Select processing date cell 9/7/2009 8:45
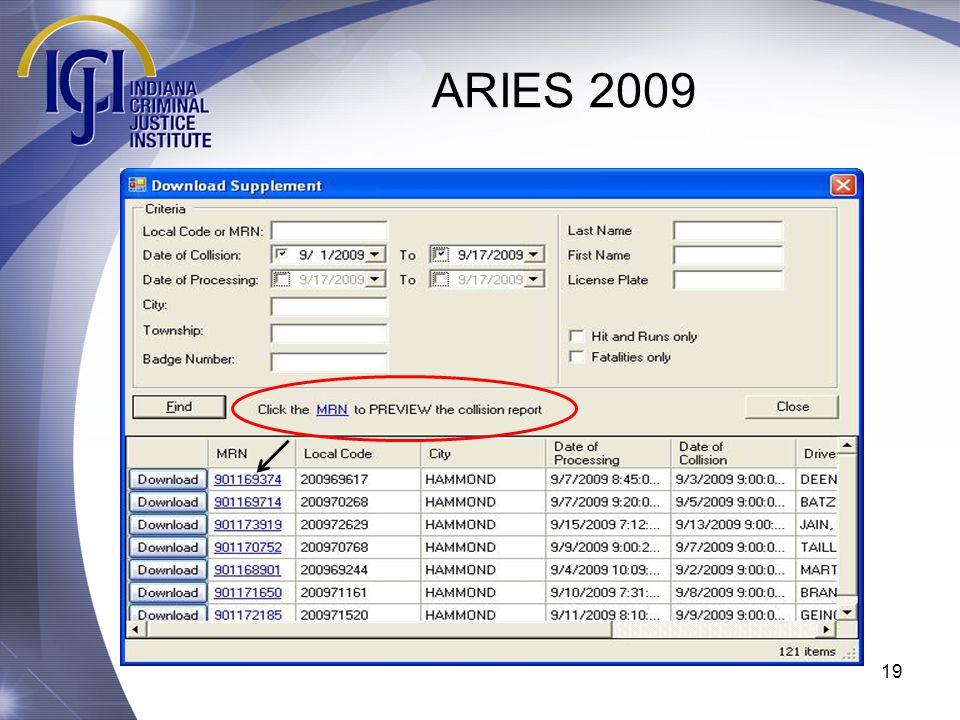960x720 pixels. click(x=608, y=479)
